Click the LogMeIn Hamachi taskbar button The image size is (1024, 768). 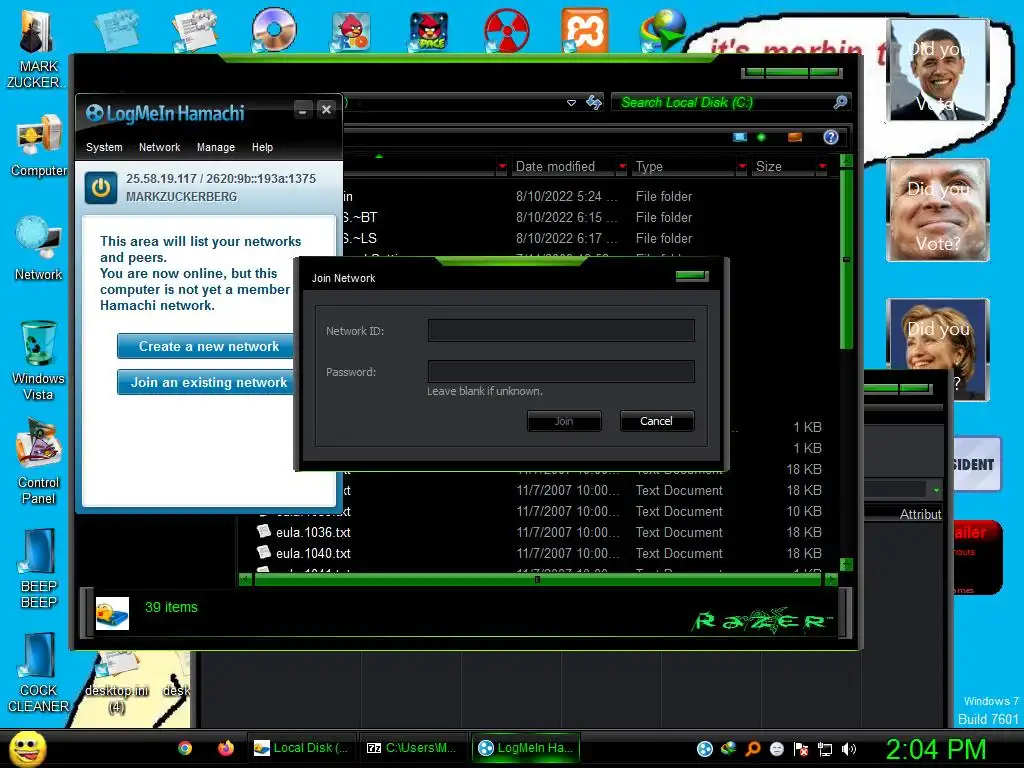point(526,748)
